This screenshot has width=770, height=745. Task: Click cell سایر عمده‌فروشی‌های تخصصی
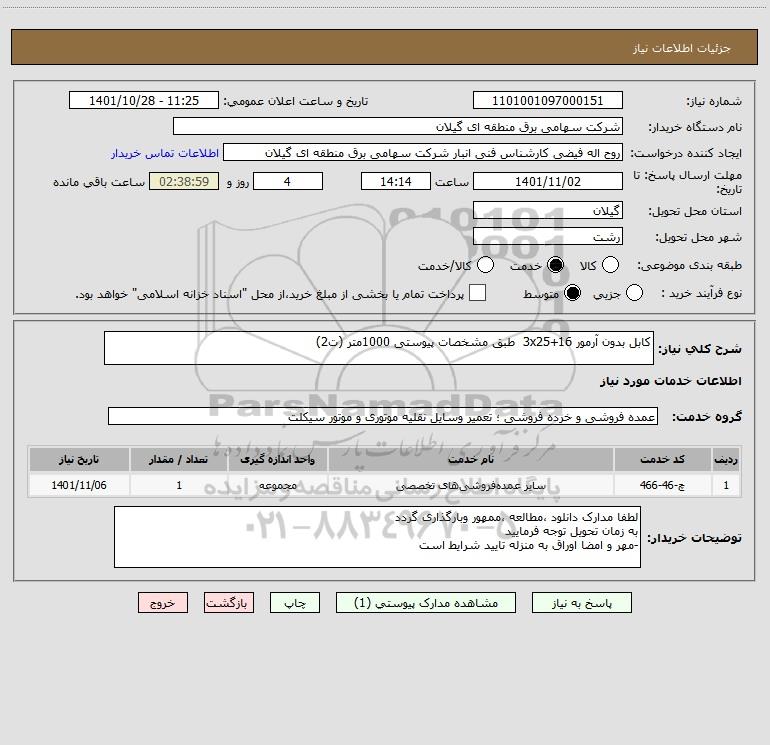point(470,485)
